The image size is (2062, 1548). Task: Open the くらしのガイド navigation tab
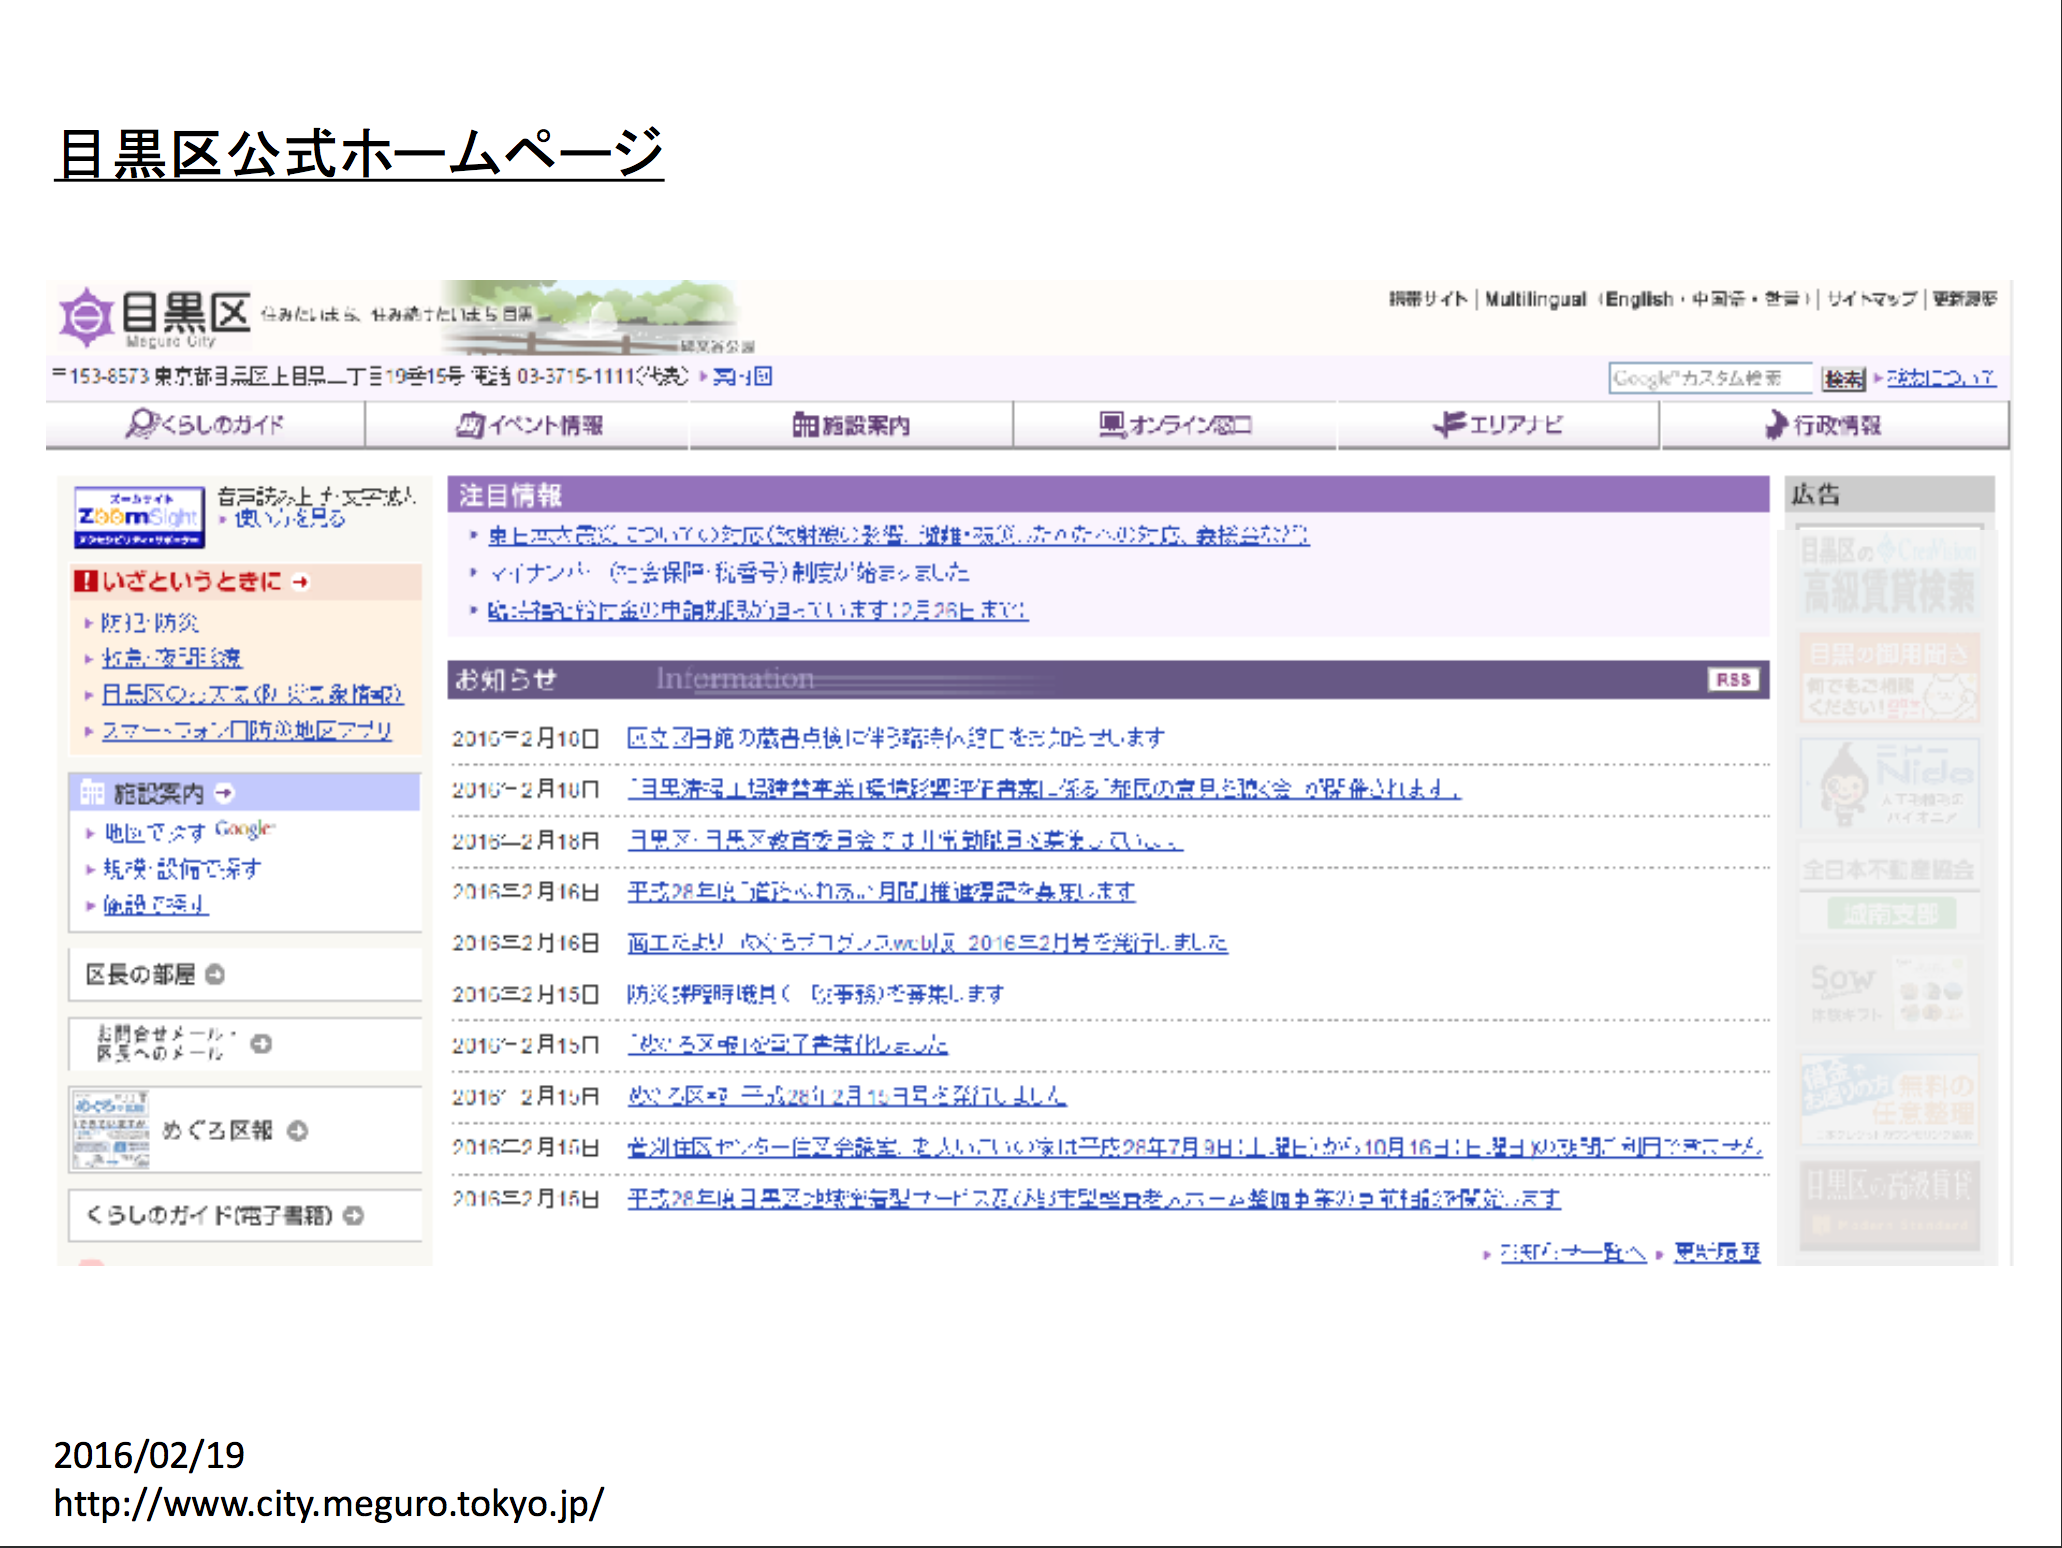click(x=205, y=425)
